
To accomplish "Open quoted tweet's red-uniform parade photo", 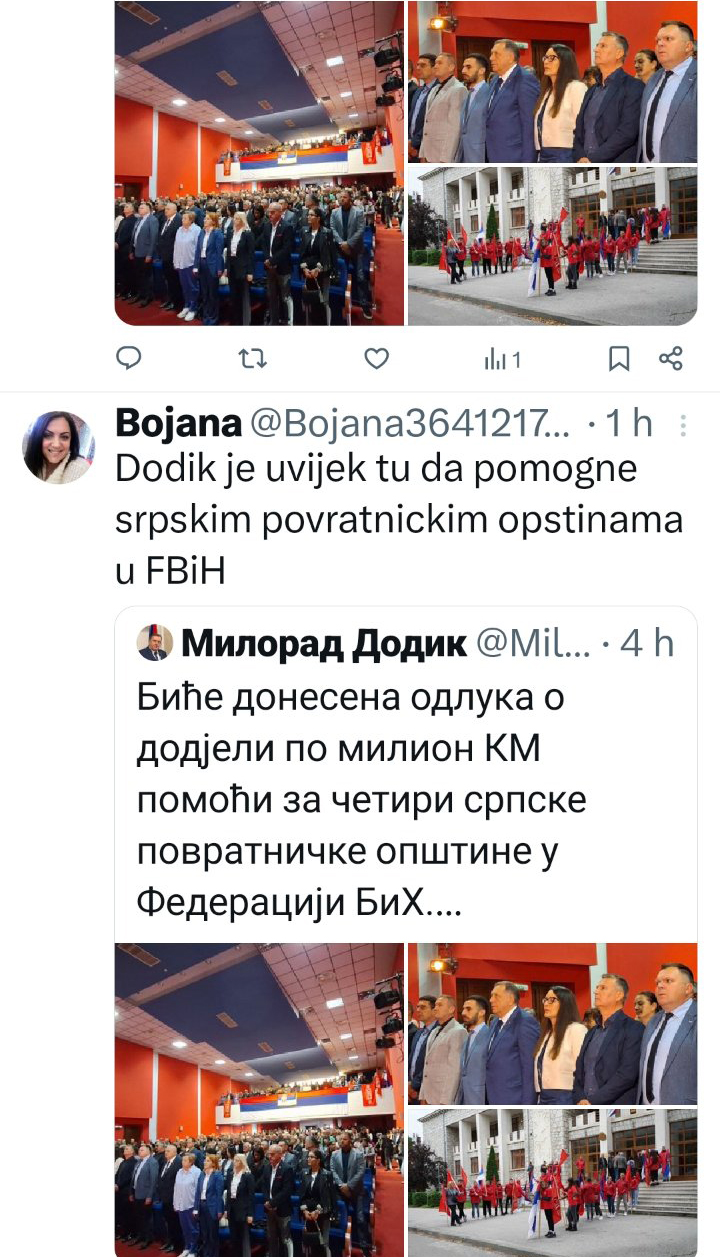I will [553, 1182].
